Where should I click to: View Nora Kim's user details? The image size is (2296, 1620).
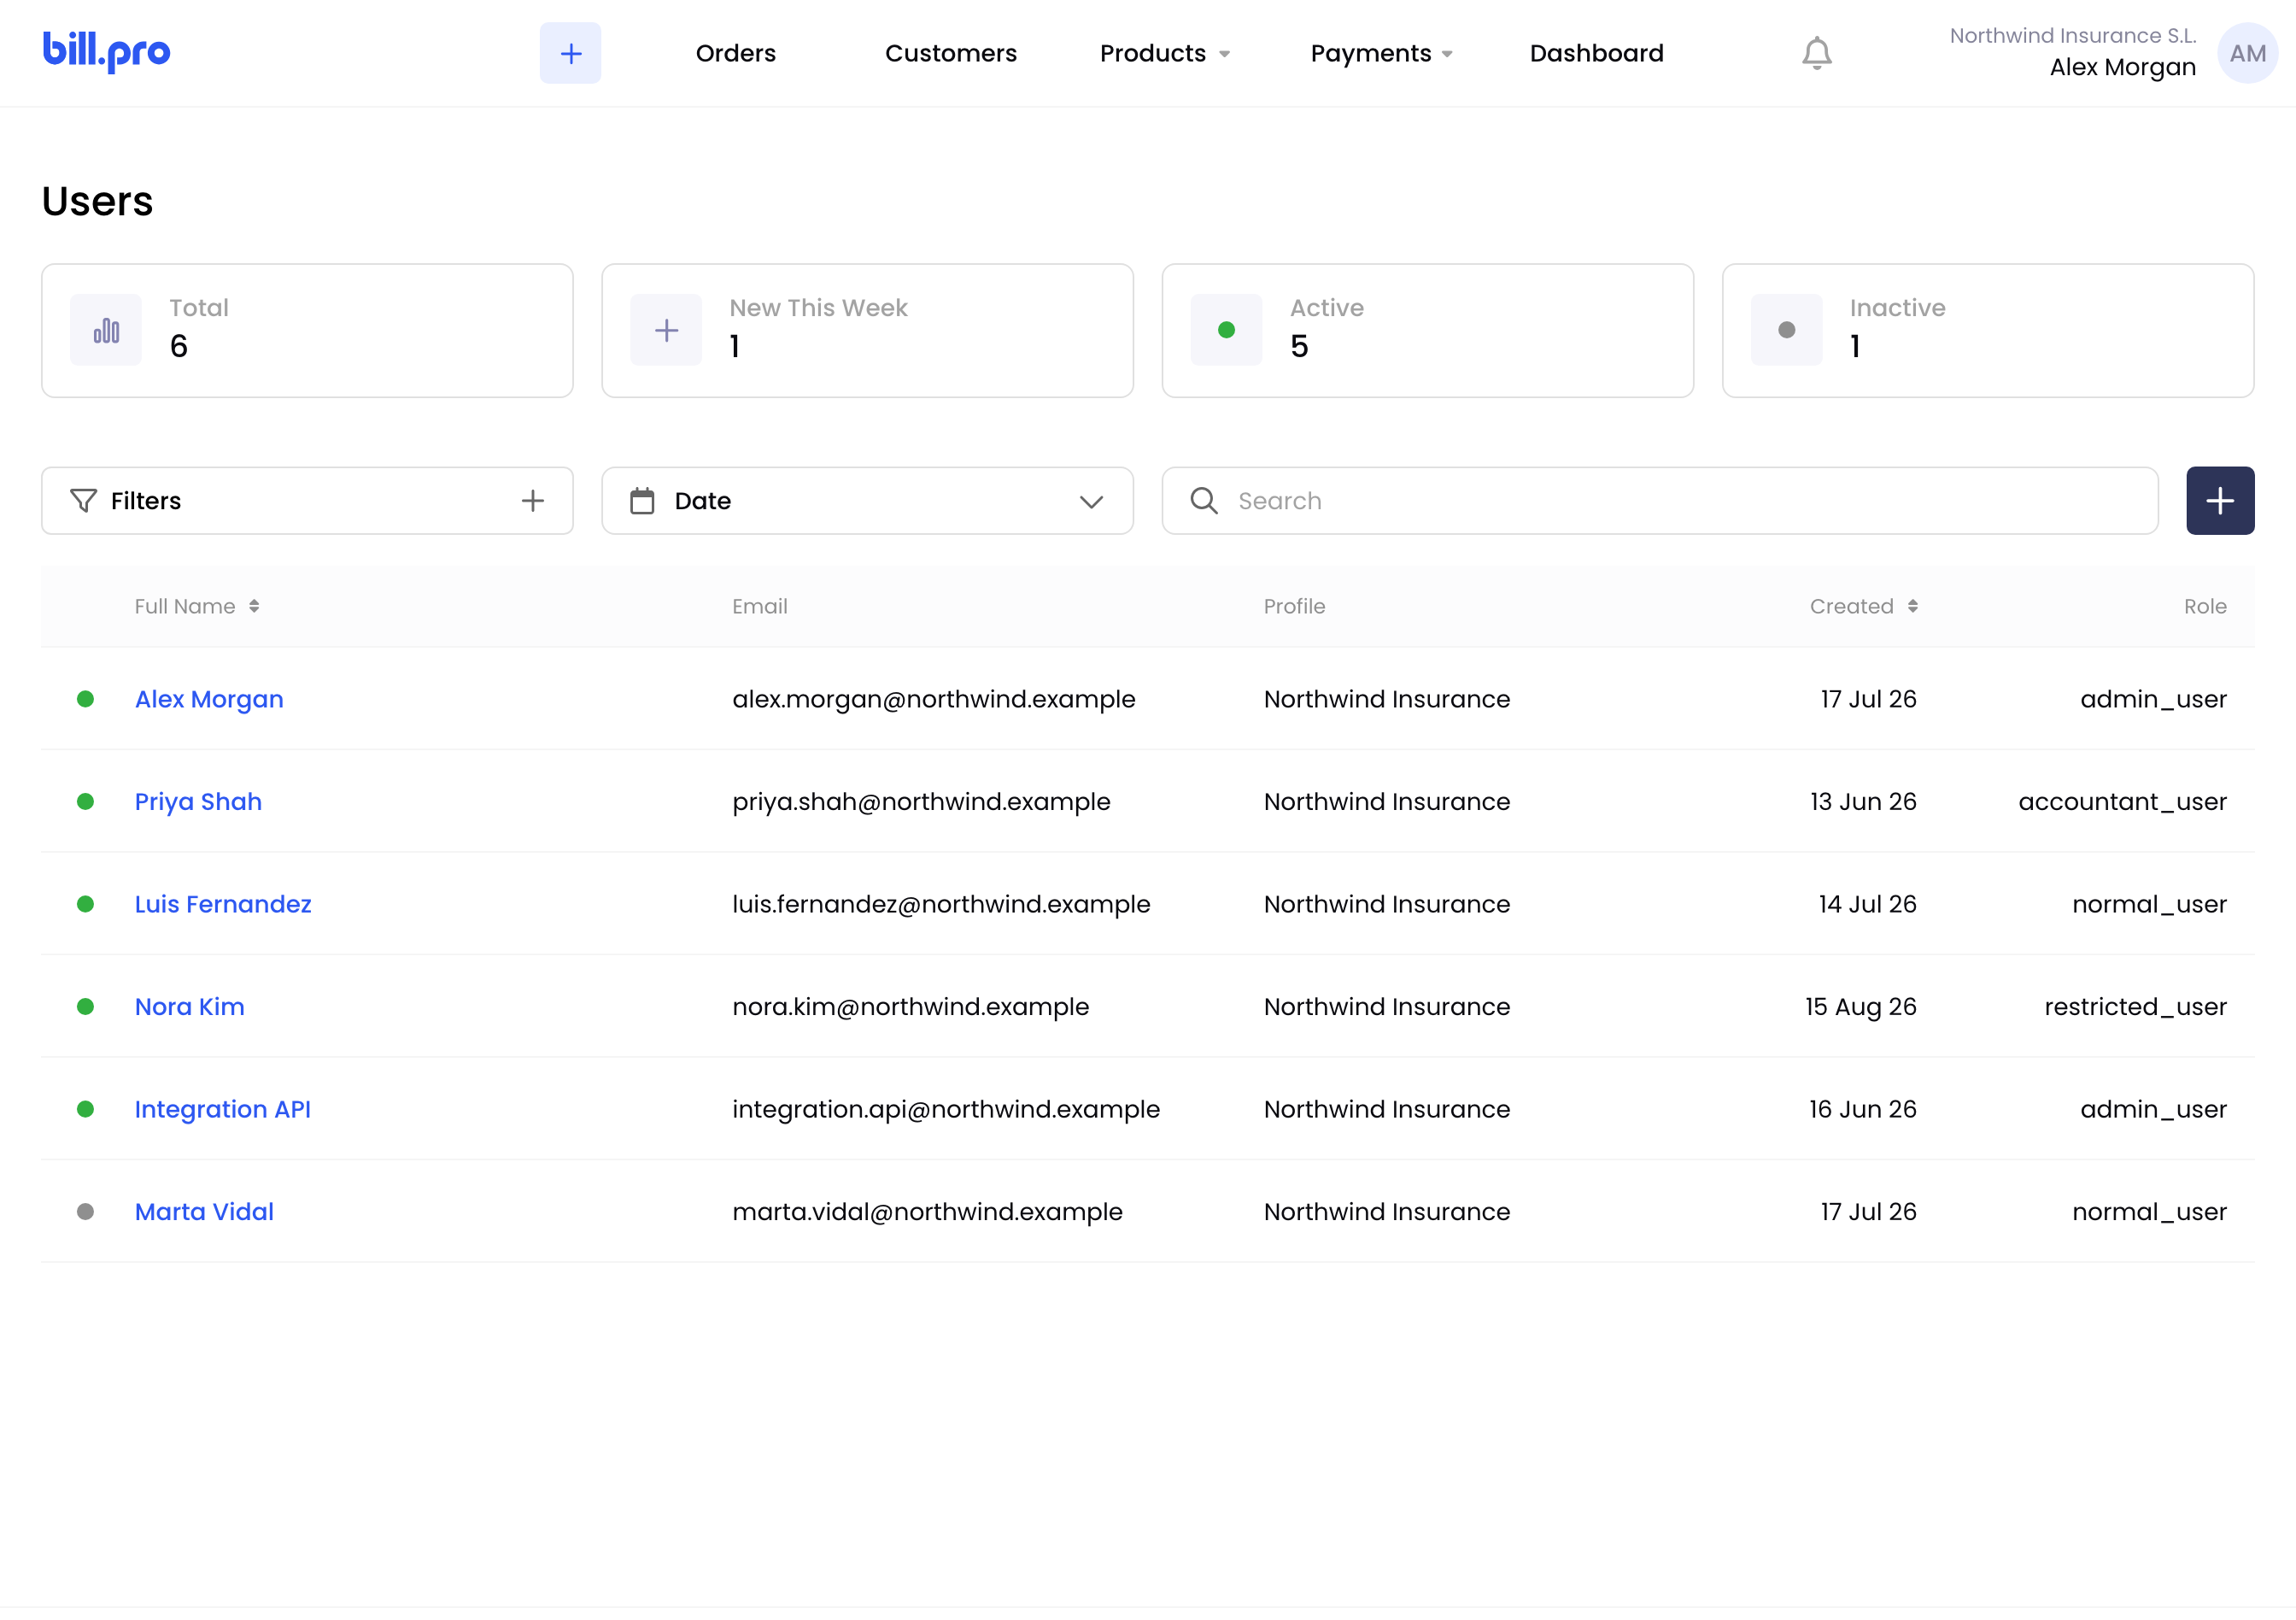(189, 1006)
